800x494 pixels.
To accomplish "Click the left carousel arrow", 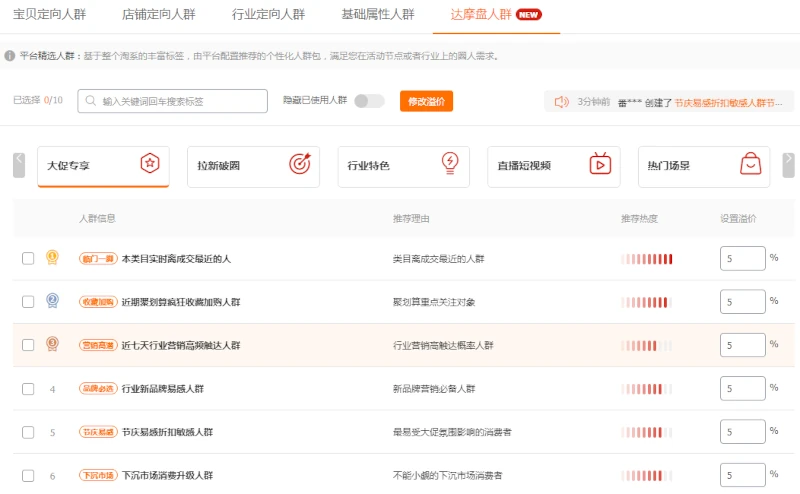I will pyautogui.click(x=19, y=165).
